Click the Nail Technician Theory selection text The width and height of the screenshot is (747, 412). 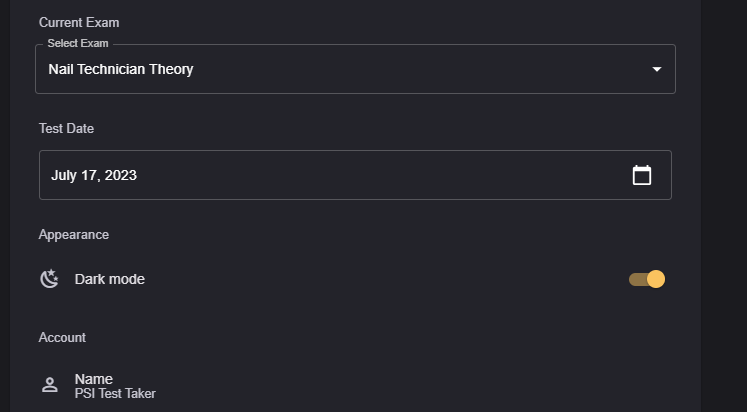coord(121,69)
